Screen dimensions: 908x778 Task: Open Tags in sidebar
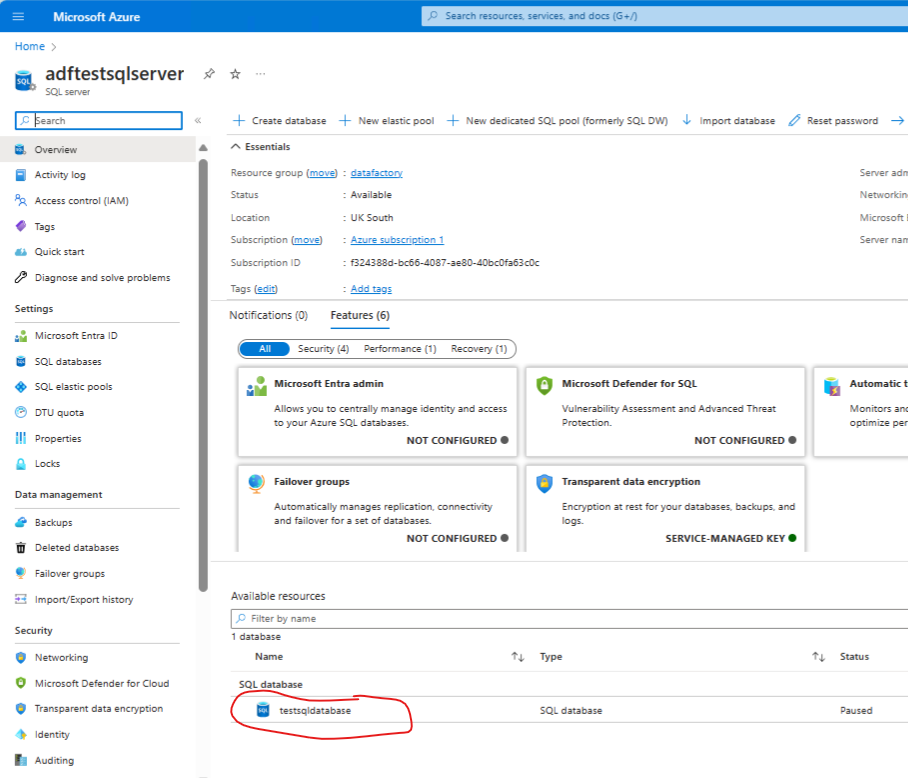pyautogui.click(x=44, y=226)
